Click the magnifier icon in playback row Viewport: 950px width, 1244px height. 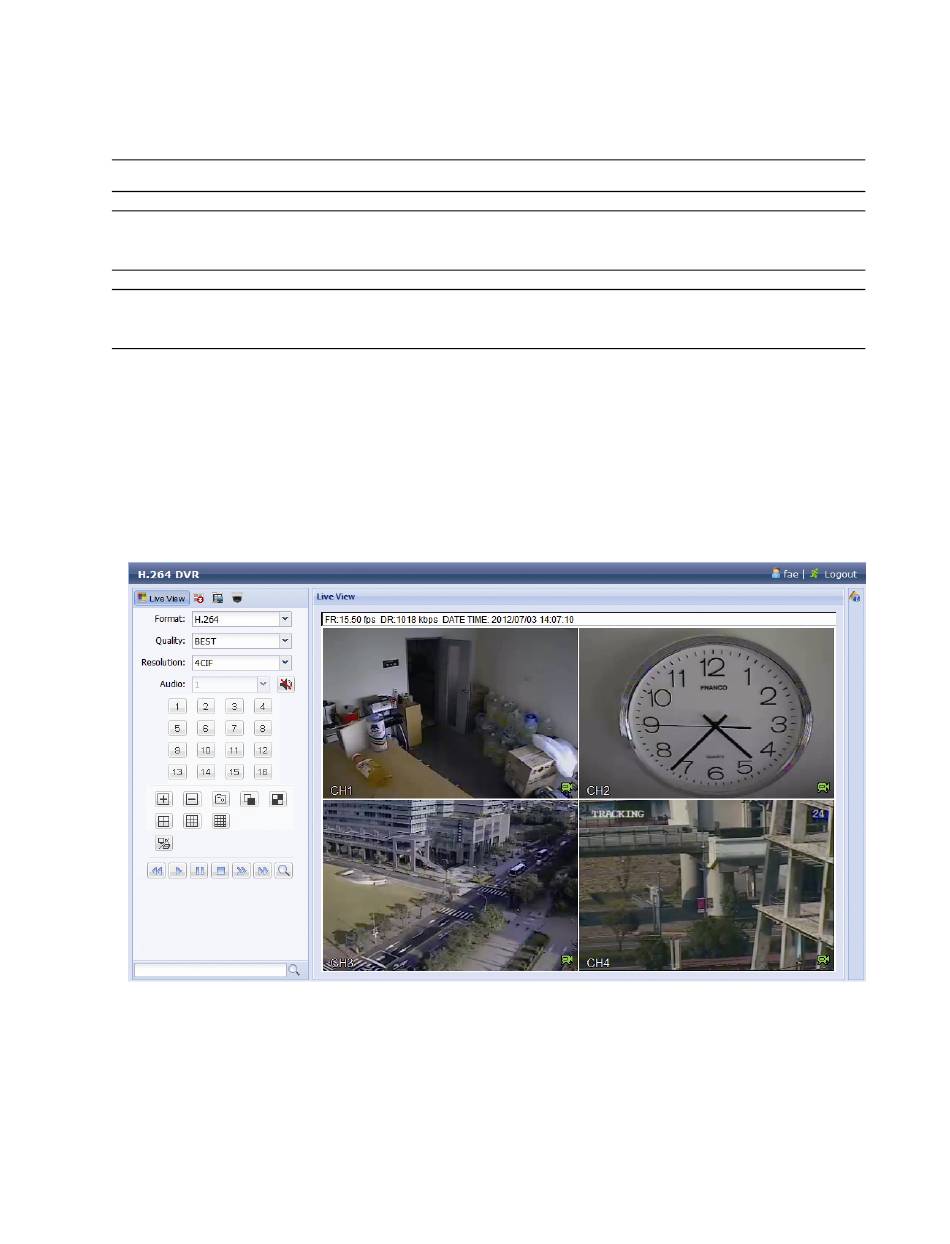284,871
